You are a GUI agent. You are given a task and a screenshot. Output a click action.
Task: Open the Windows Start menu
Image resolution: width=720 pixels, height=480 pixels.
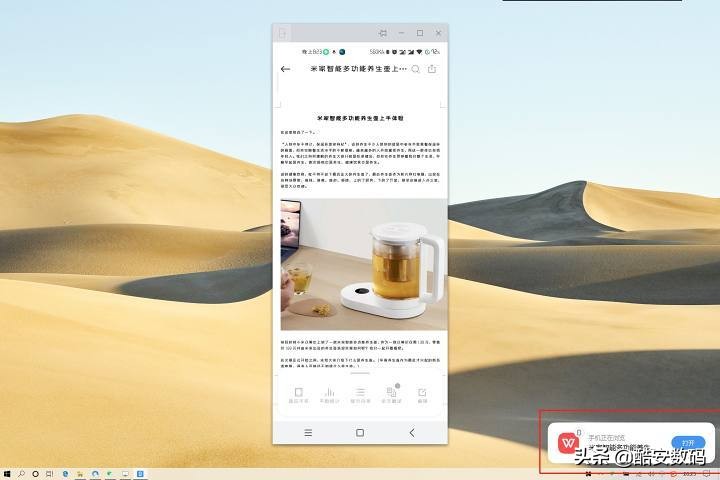pyautogui.click(x=7, y=474)
